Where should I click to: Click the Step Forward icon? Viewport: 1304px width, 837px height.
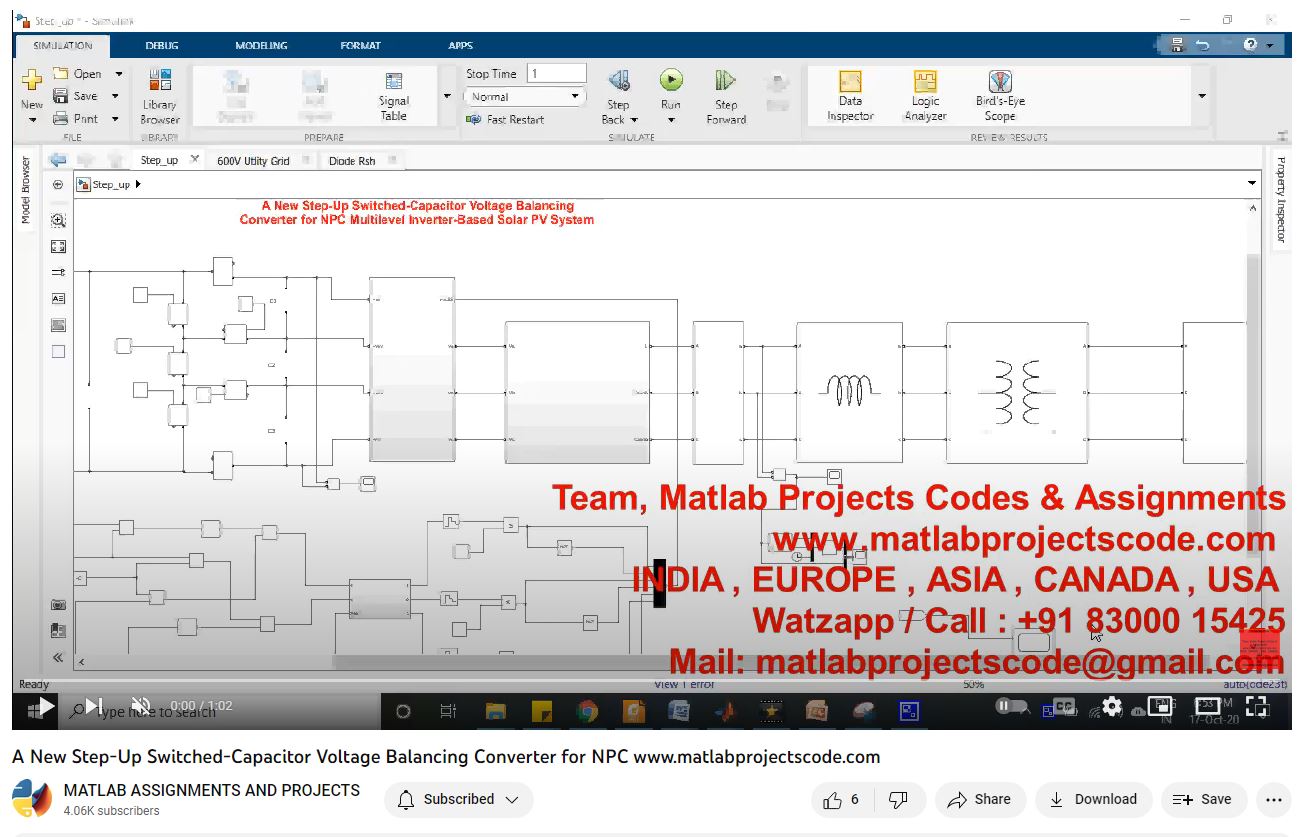[725, 81]
